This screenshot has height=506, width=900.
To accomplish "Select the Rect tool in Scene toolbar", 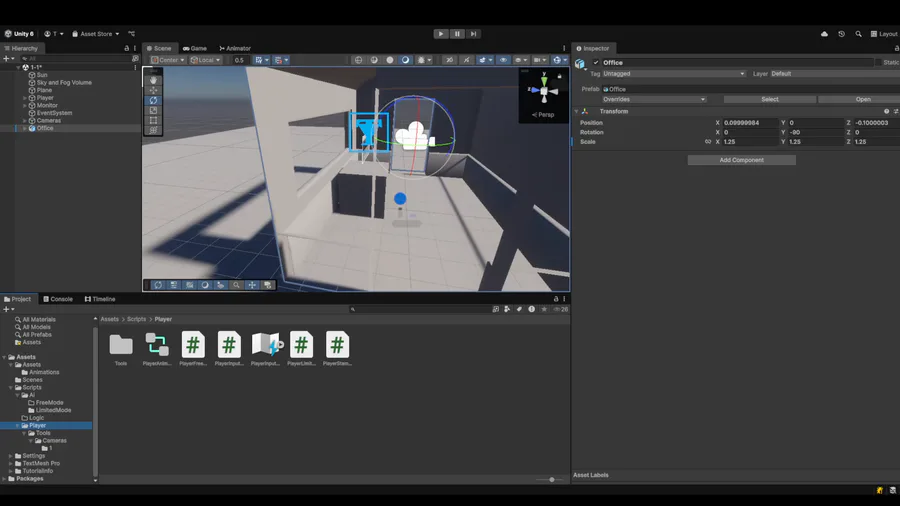I will 153,120.
